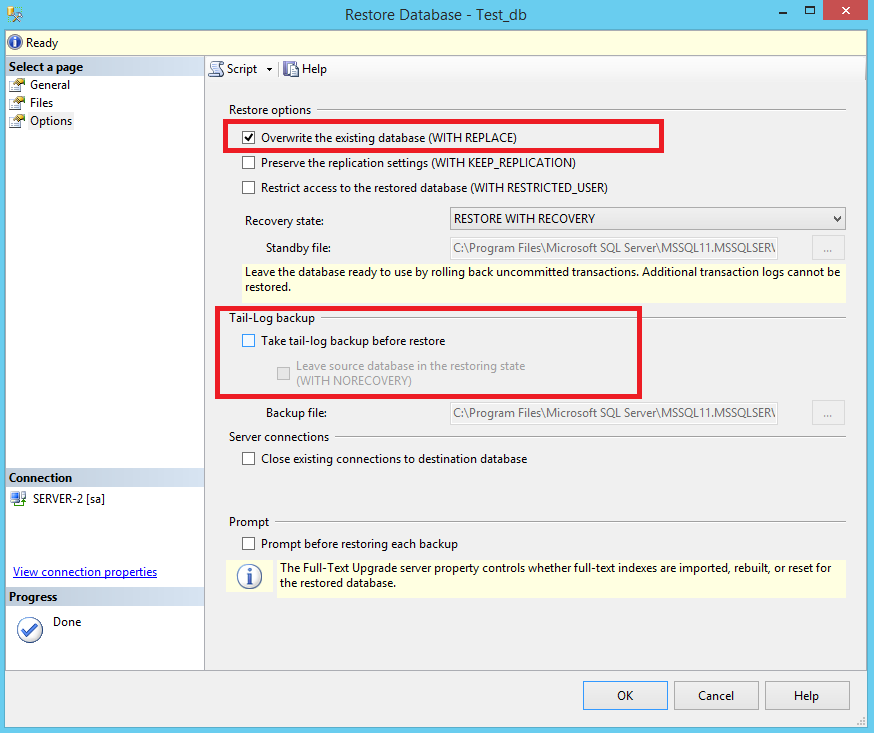Enable Preserve the replication settings checkbox
The height and width of the screenshot is (733, 874).
[x=249, y=162]
